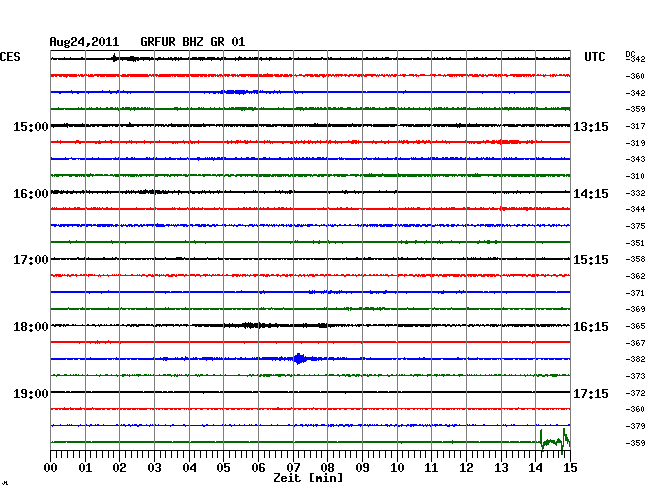Select the DC offset value -351

point(635,243)
